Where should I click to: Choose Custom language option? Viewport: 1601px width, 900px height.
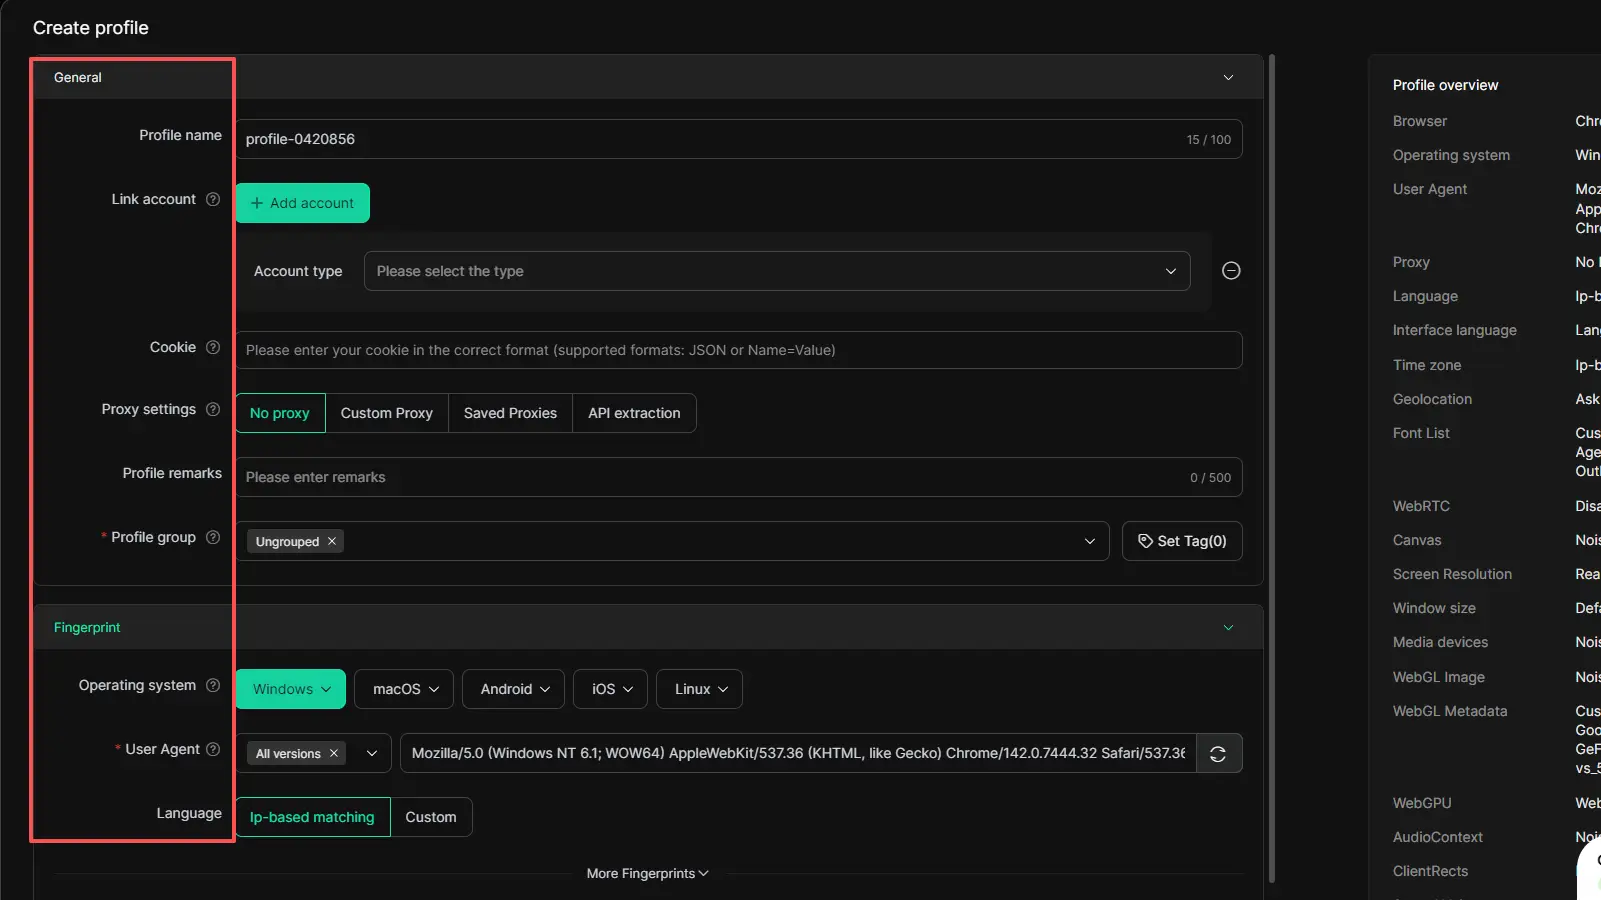click(x=431, y=817)
